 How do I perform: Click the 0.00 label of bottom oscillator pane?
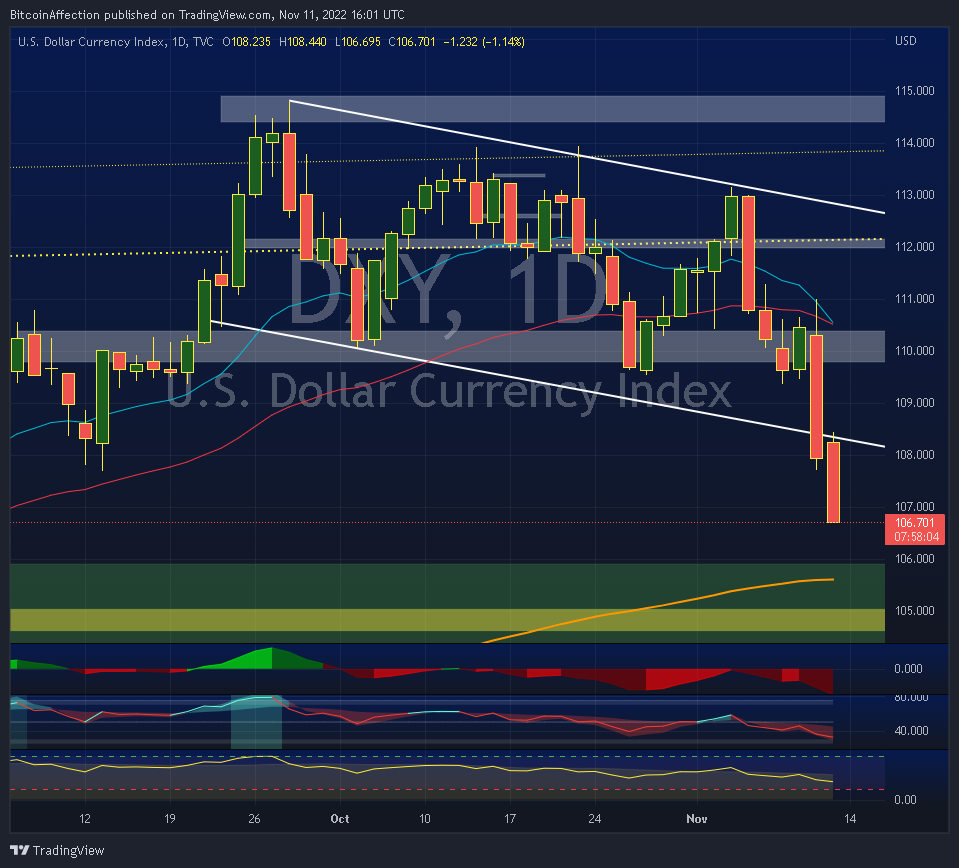pos(906,799)
